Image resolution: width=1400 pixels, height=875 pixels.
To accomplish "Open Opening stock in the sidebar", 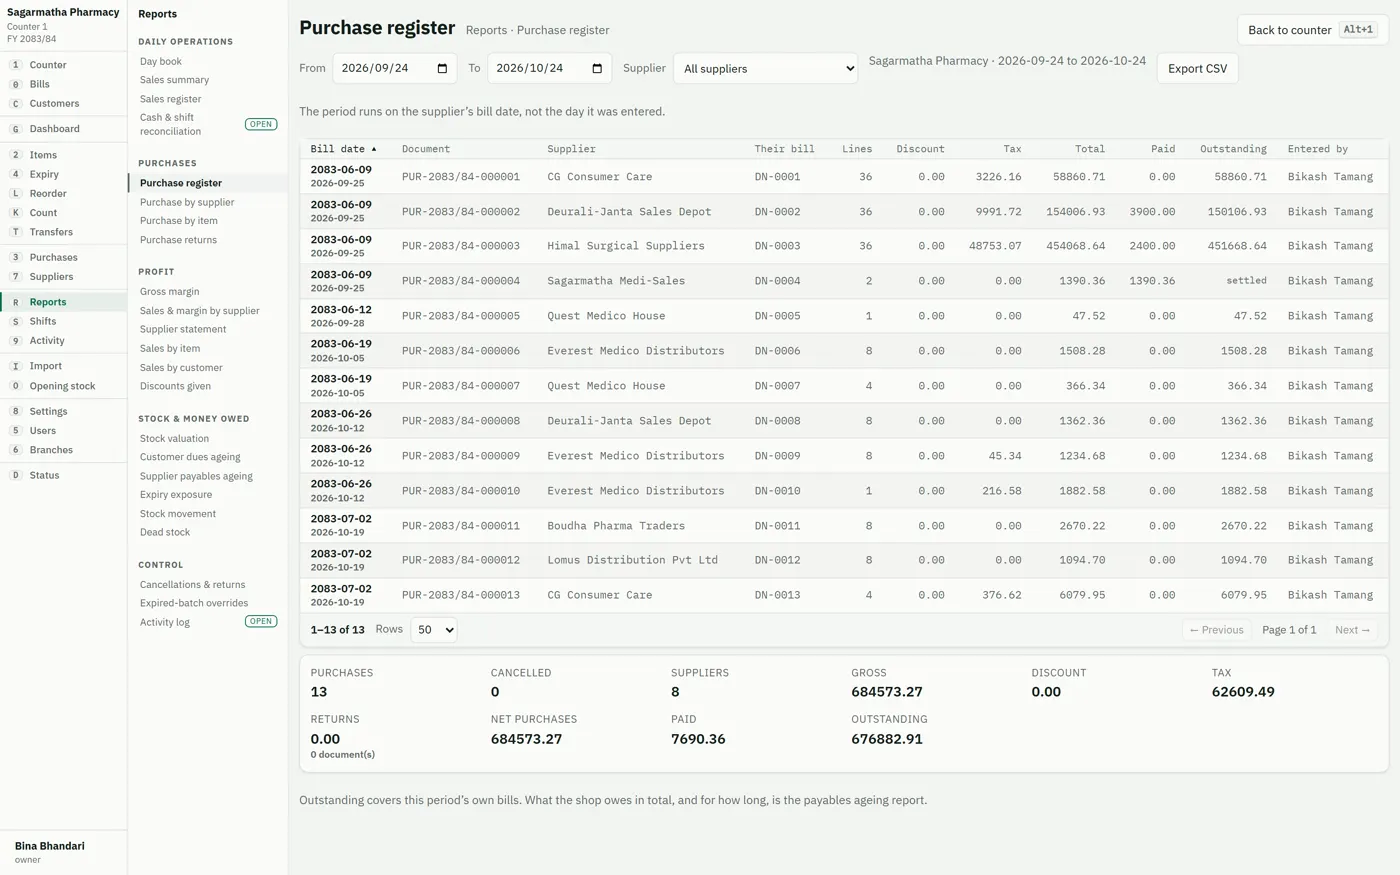I will point(63,386).
